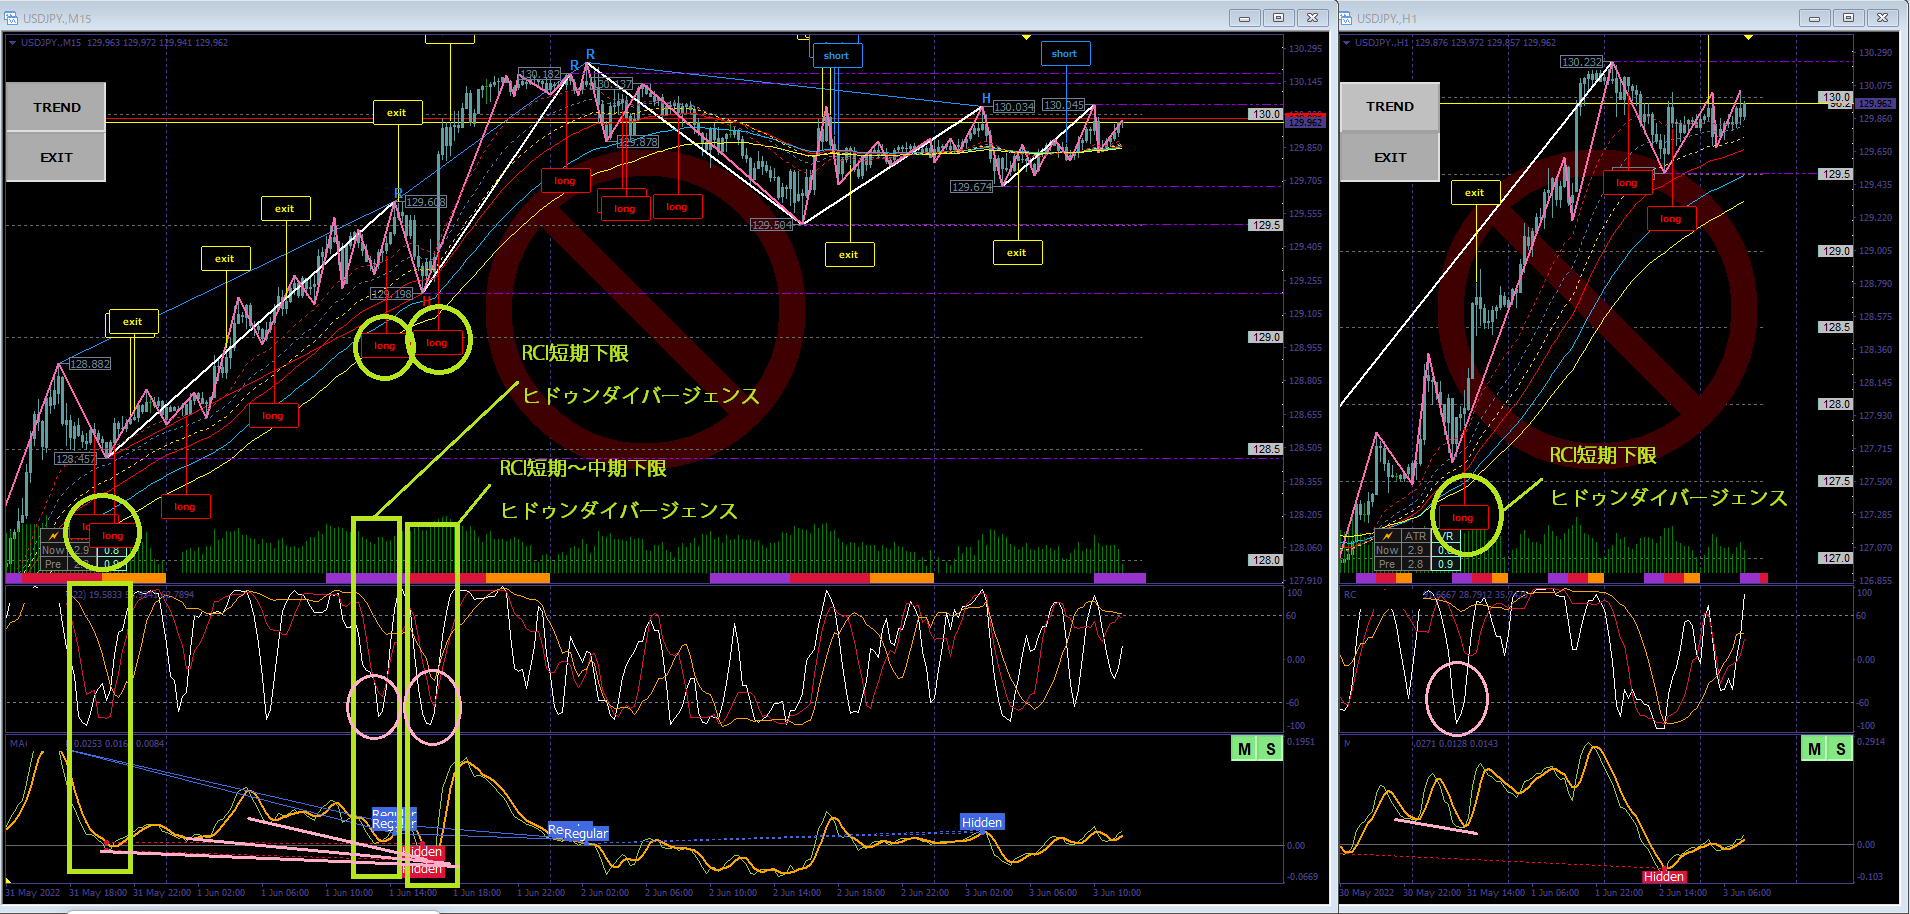Click the 2 Jun 14:00 time label in M15
The height and width of the screenshot is (914, 1910).
[x=797, y=893]
